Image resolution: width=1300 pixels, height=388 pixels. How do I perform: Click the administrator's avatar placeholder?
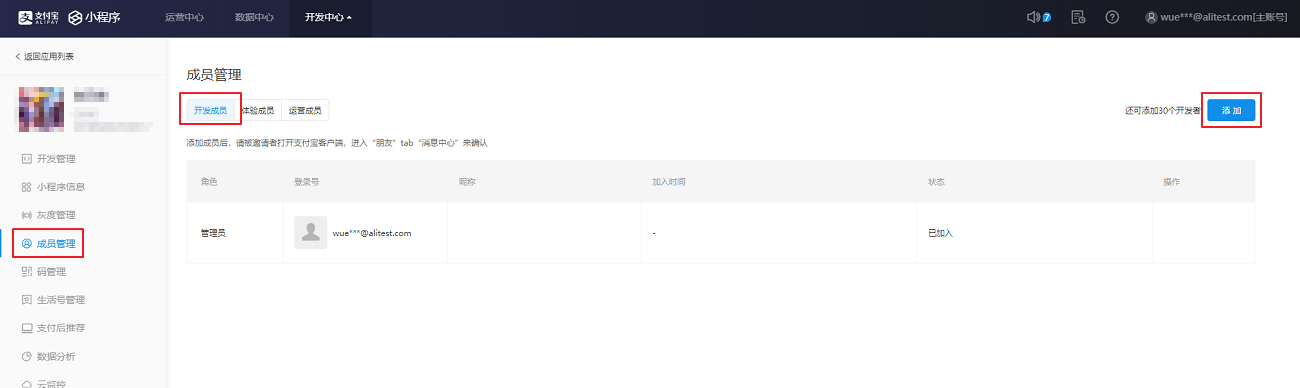pos(311,232)
